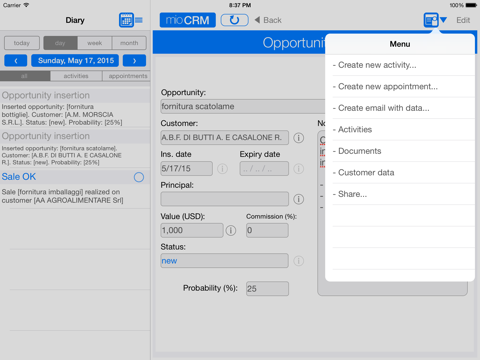Click the Customer field

[x=224, y=137]
